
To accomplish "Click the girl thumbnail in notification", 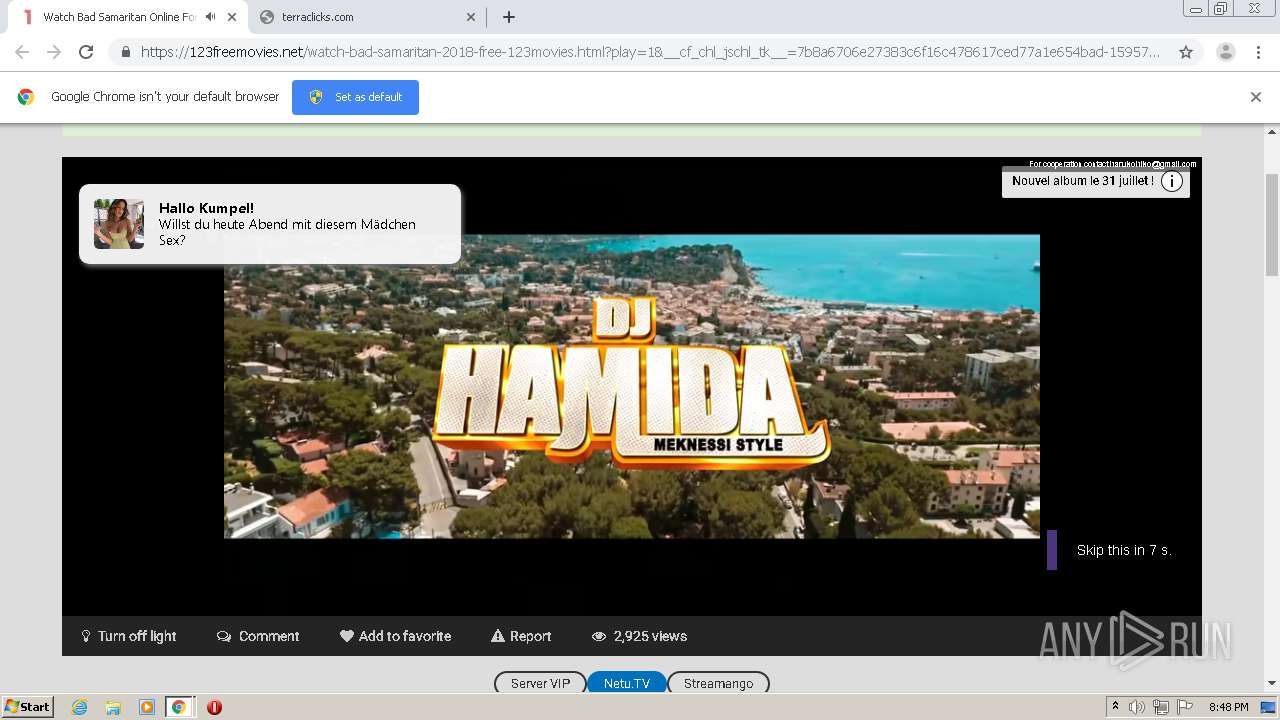I will pos(119,223).
